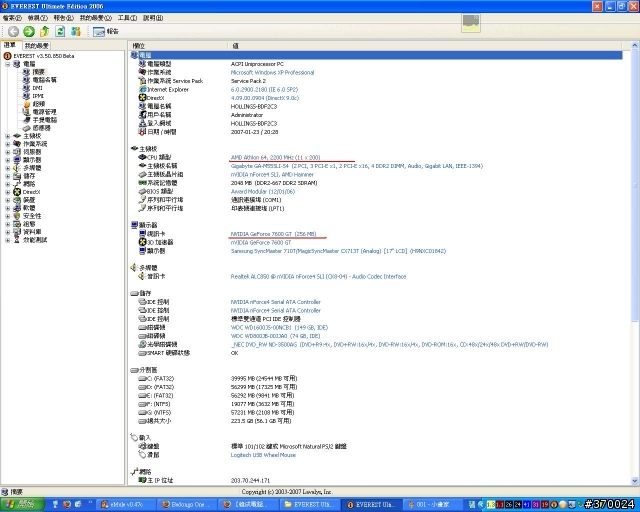The height and width of the screenshot is (512, 640).
Task: Open the Gigabyte GA-M55SLI-S4 motherboard link
Action: tap(357, 166)
